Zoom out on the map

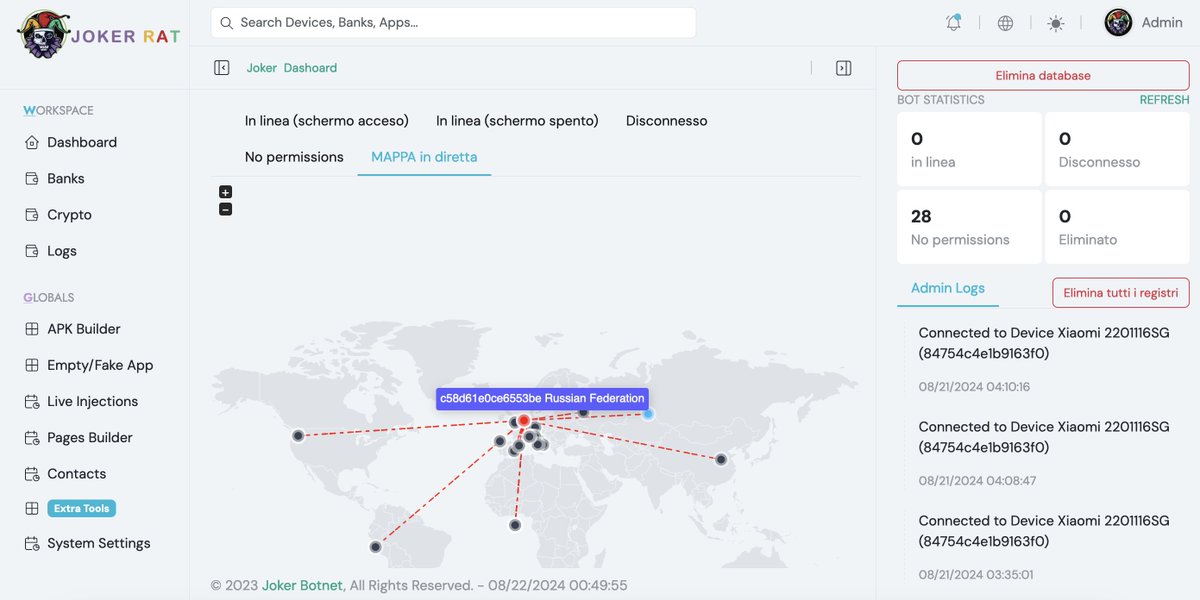(225, 209)
